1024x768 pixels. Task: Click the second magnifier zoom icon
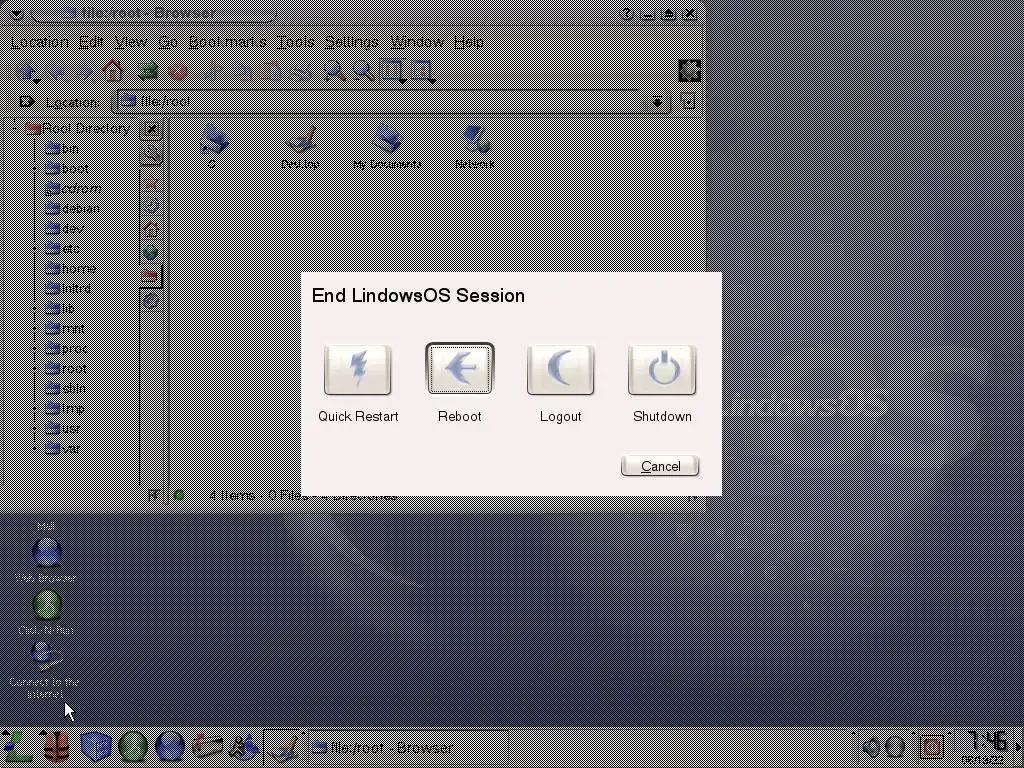pyautogui.click(x=363, y=71)
